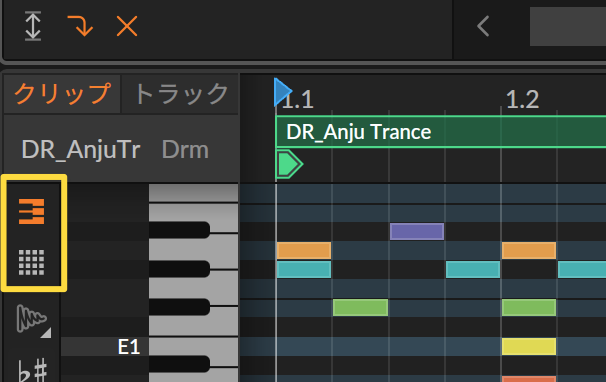Image resolution: width=606 pixels, height=382 pixels.
Task: Click the left chevron arrow
Action: [483, 26]
